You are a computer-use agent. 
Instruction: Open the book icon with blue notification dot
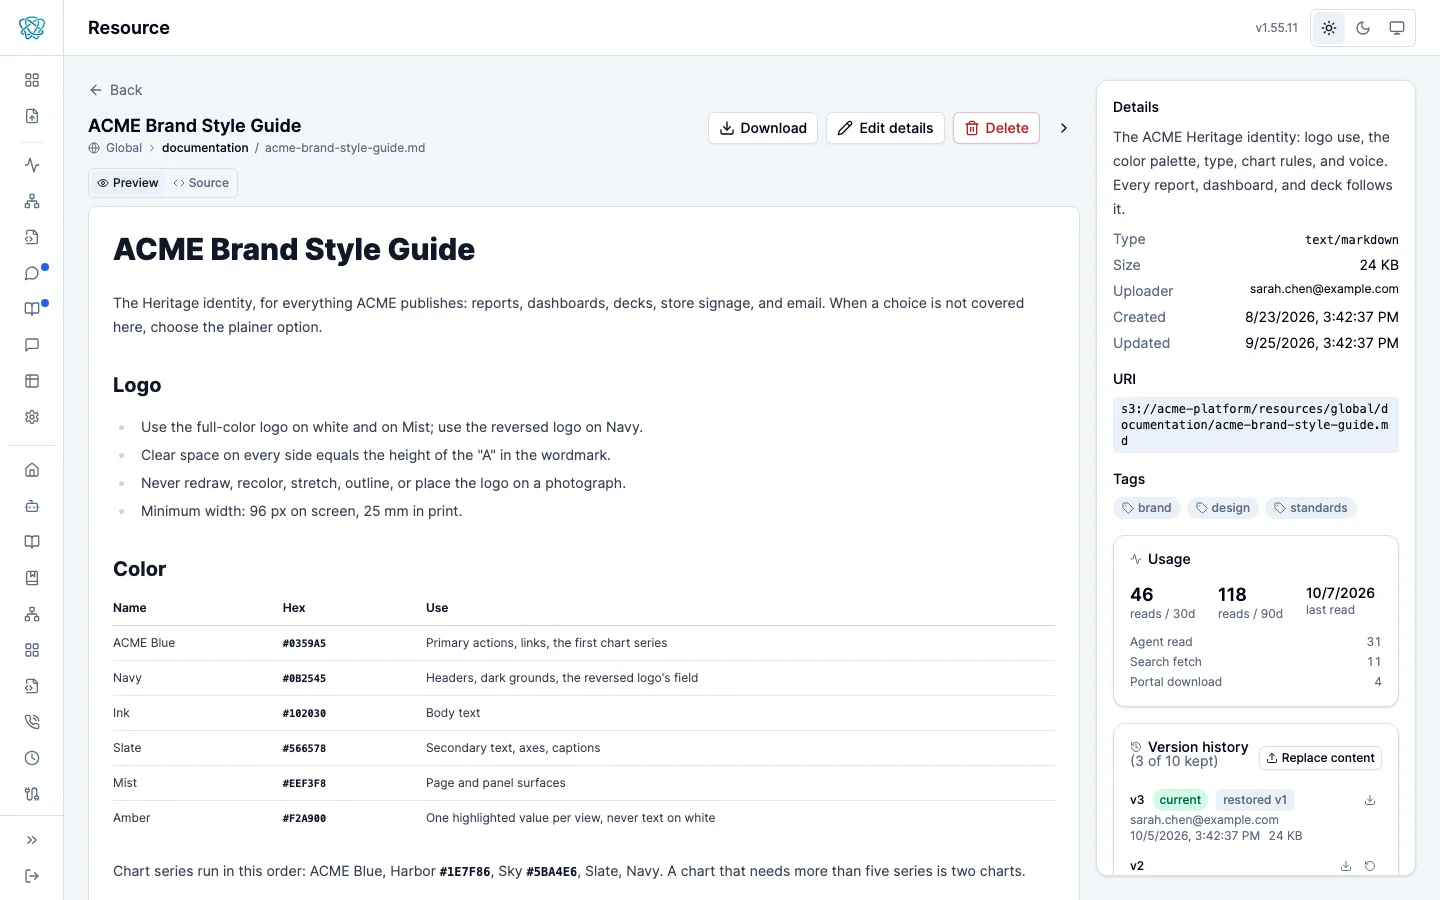pyautogui.click(x=32, y=309)
